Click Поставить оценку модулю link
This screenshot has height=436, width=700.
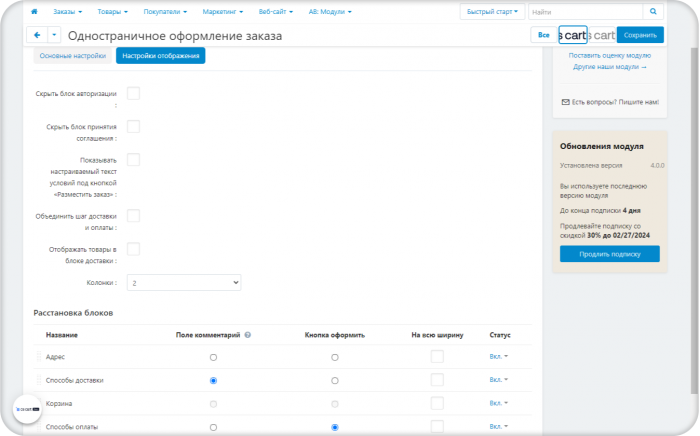click(x=610, y=55)
